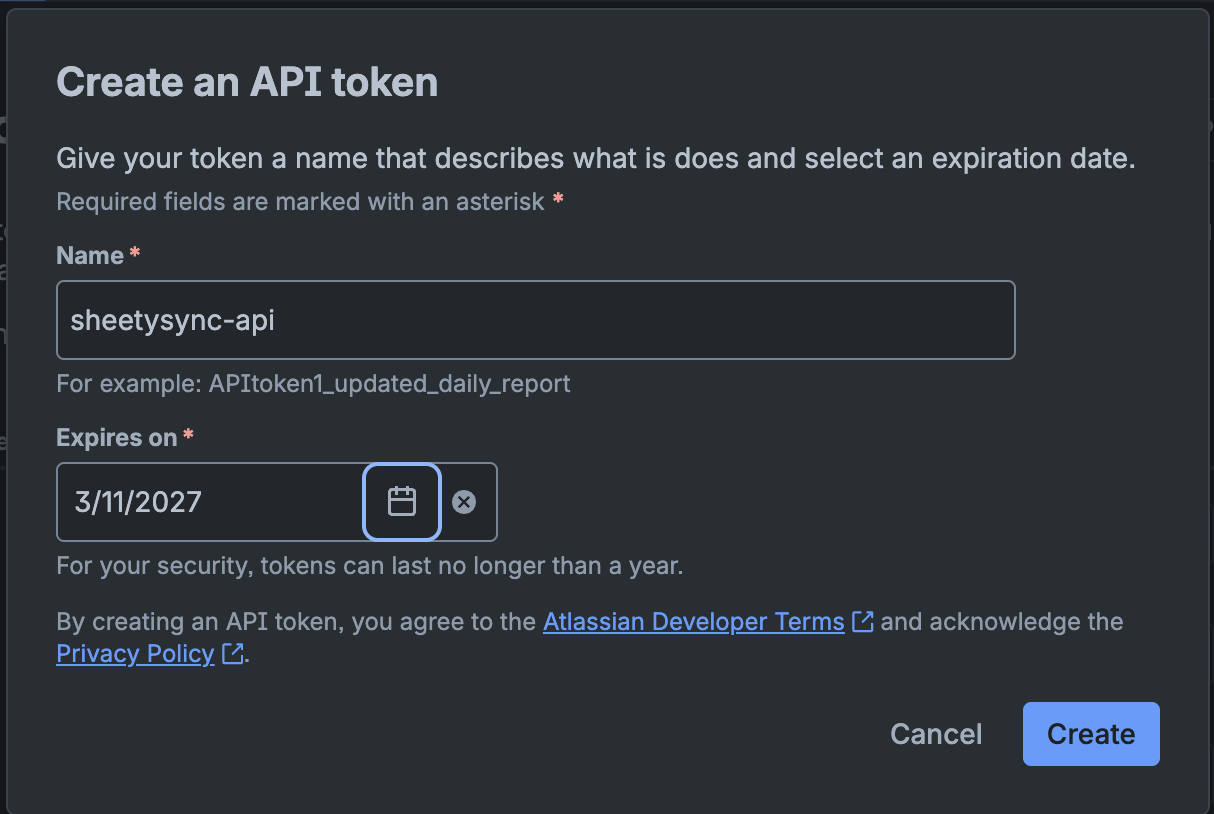Clear the expiration date using the X icon

pyautogui.click(x=464, y=502)
